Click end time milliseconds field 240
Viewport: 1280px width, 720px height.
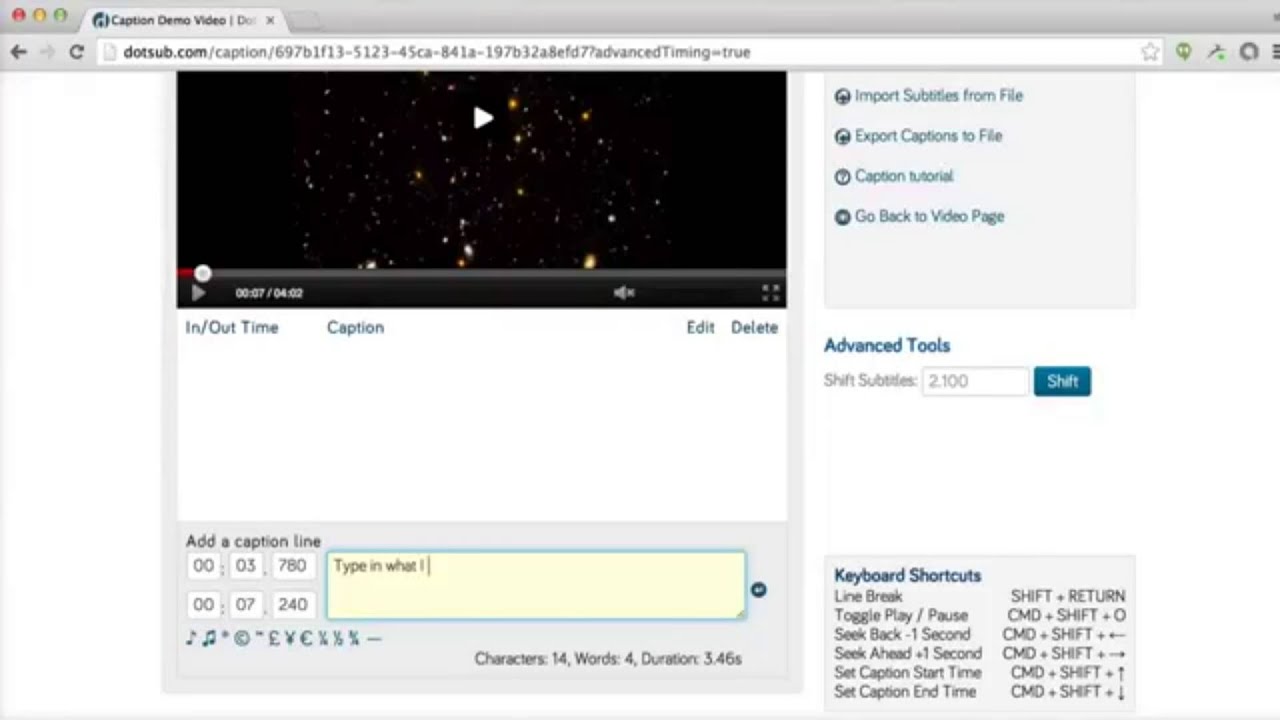click(292, 604)
